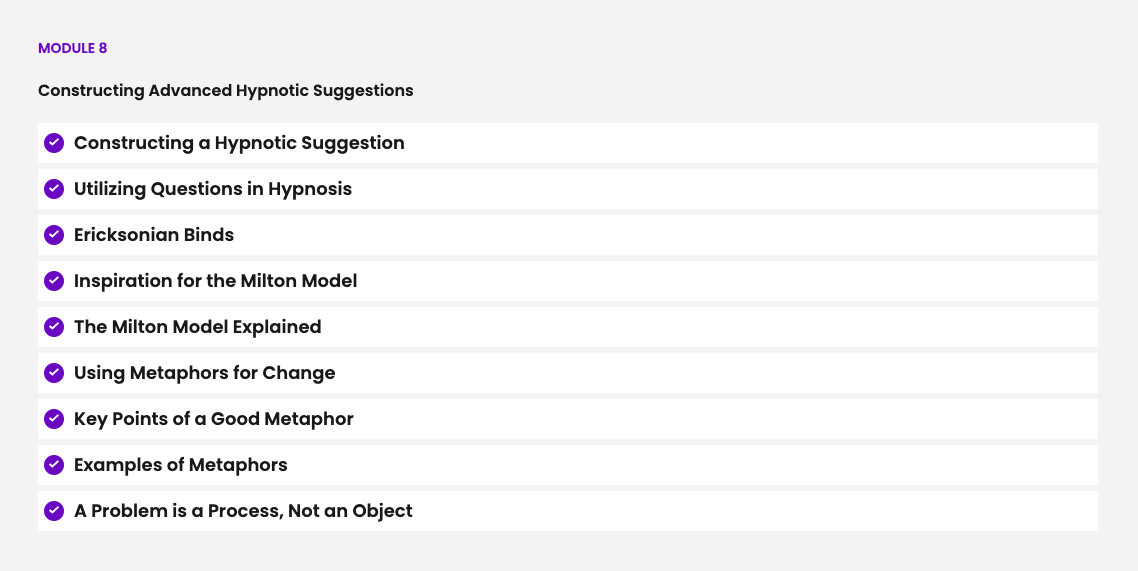Select the Ericksonian Binds lesson title
The image size is (1138, 571).
coord(154,235)
